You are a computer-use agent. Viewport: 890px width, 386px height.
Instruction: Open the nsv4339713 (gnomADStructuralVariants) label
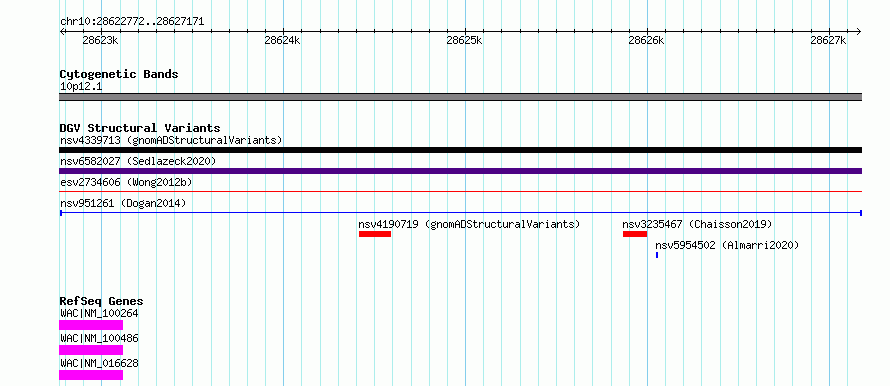(x=171, y=140)
